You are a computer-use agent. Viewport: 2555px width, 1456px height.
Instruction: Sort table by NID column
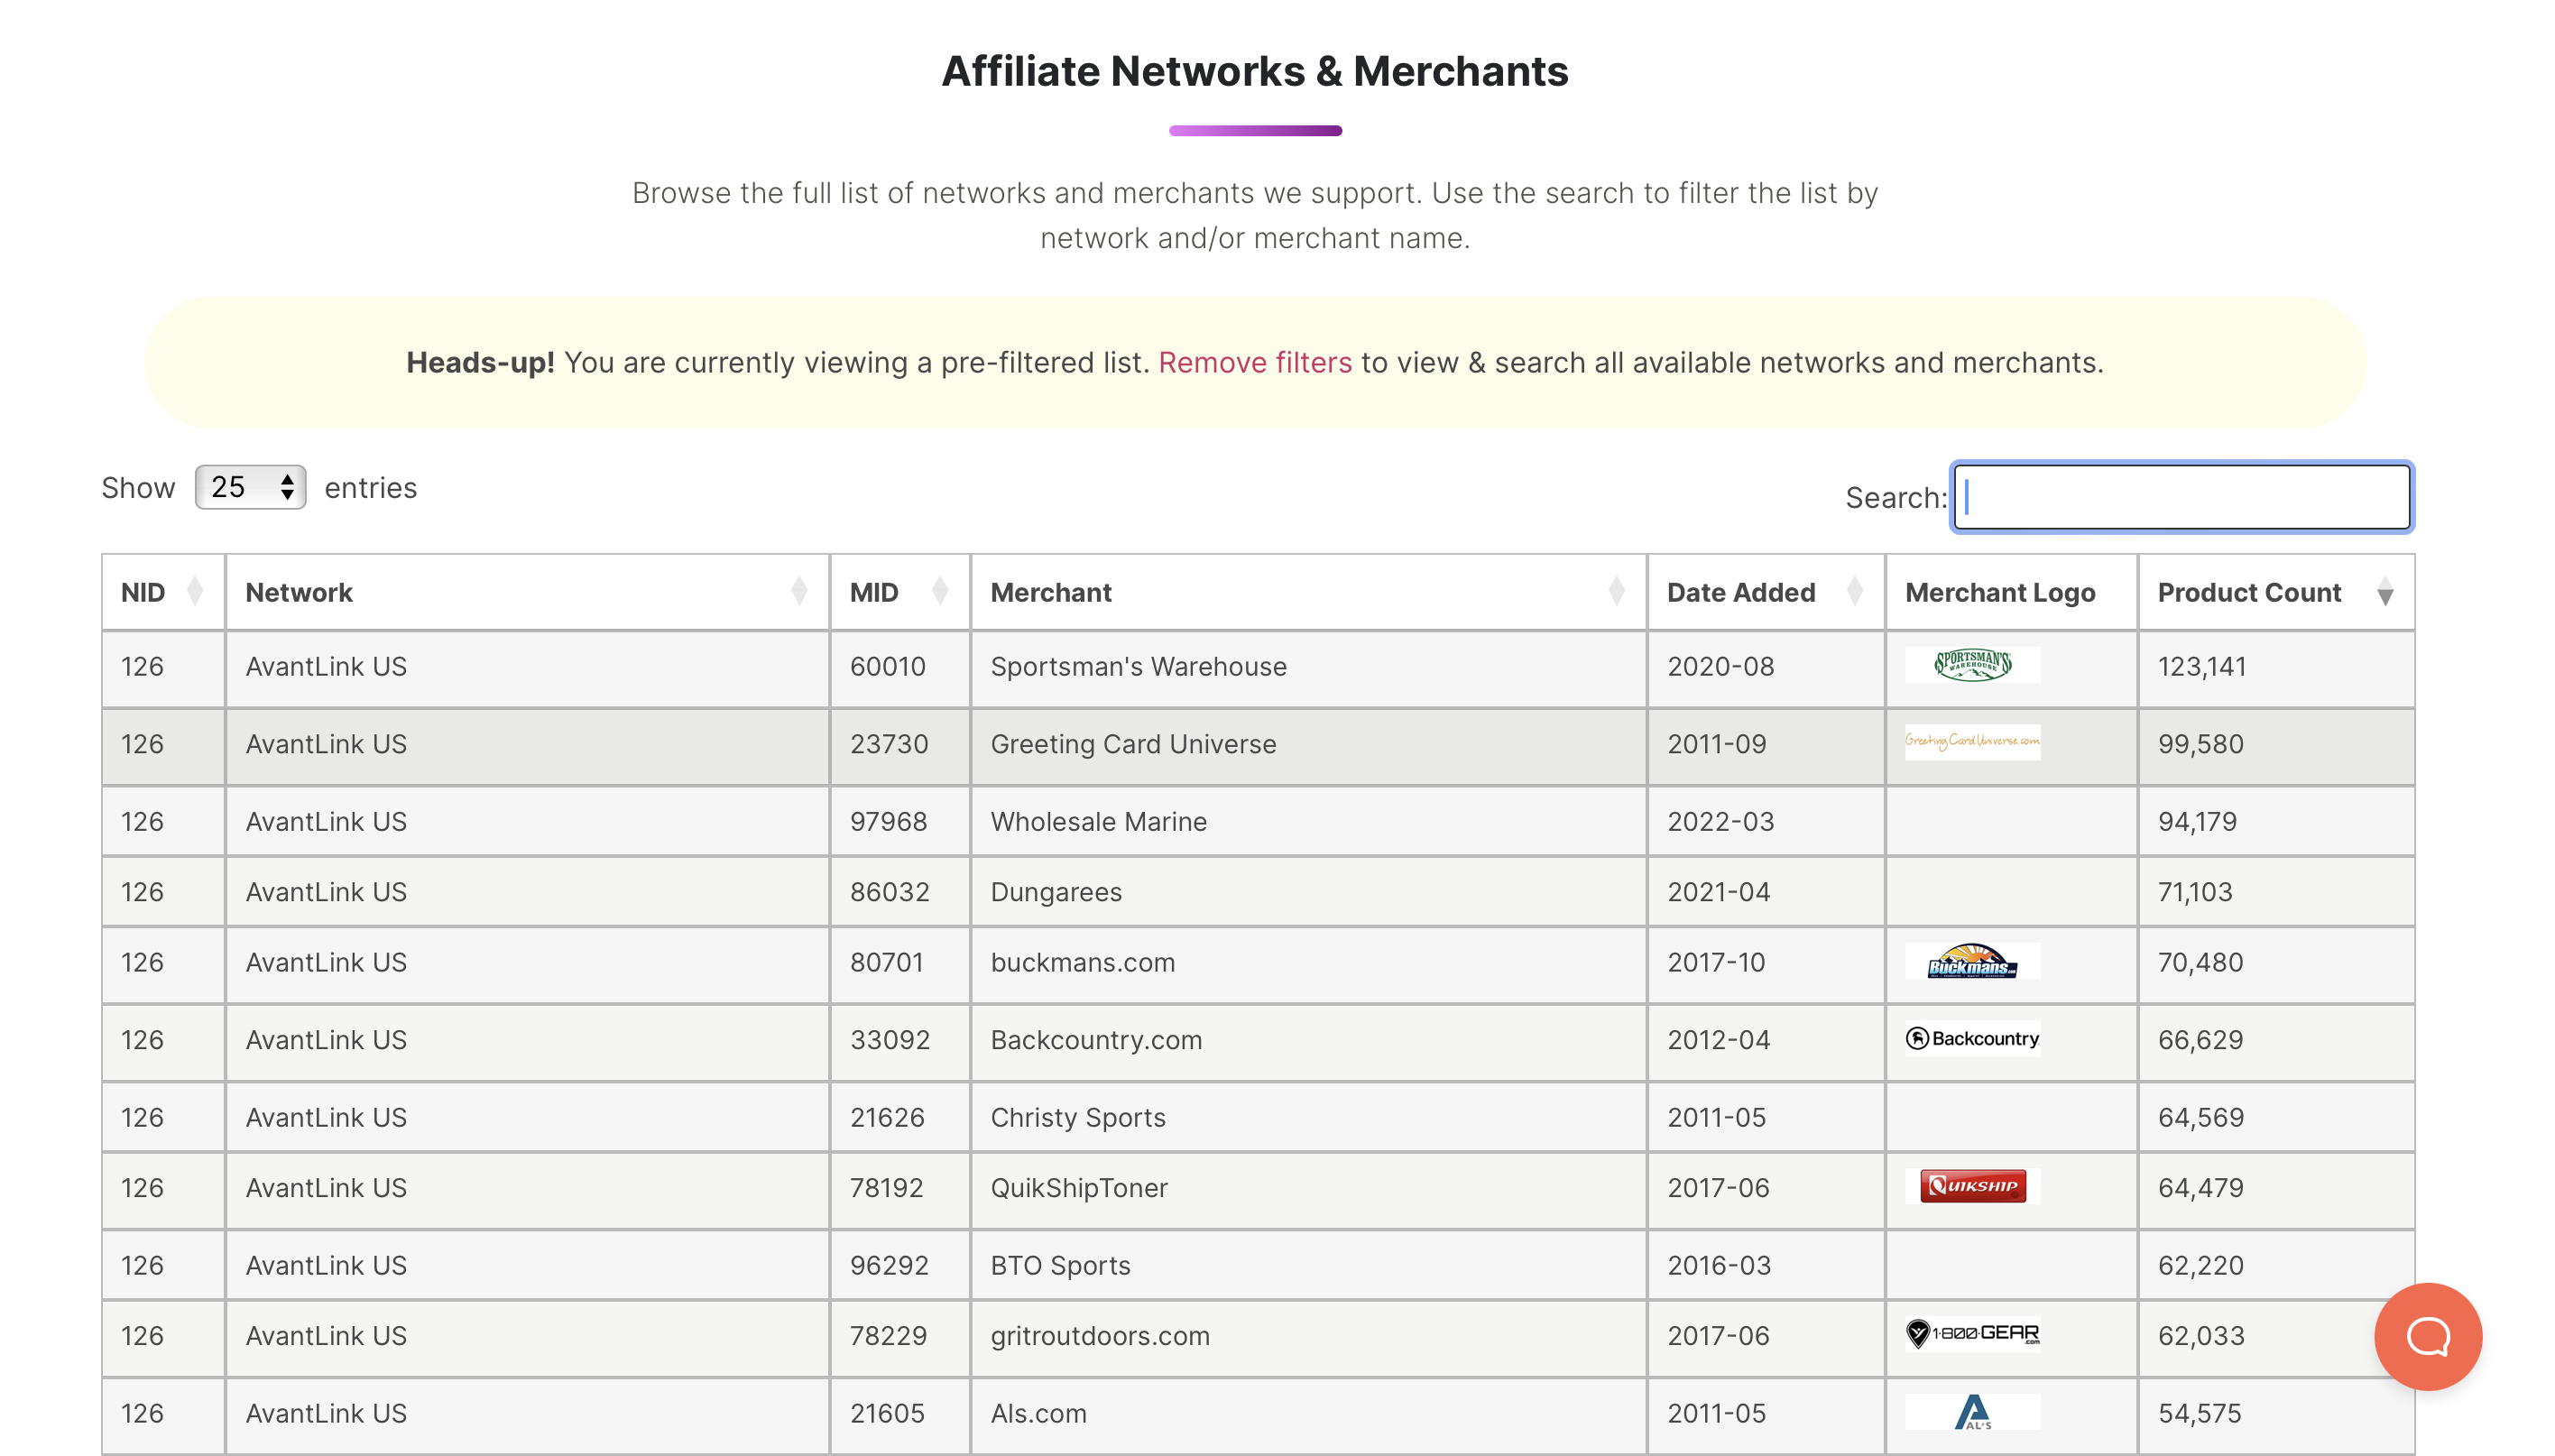163,592
